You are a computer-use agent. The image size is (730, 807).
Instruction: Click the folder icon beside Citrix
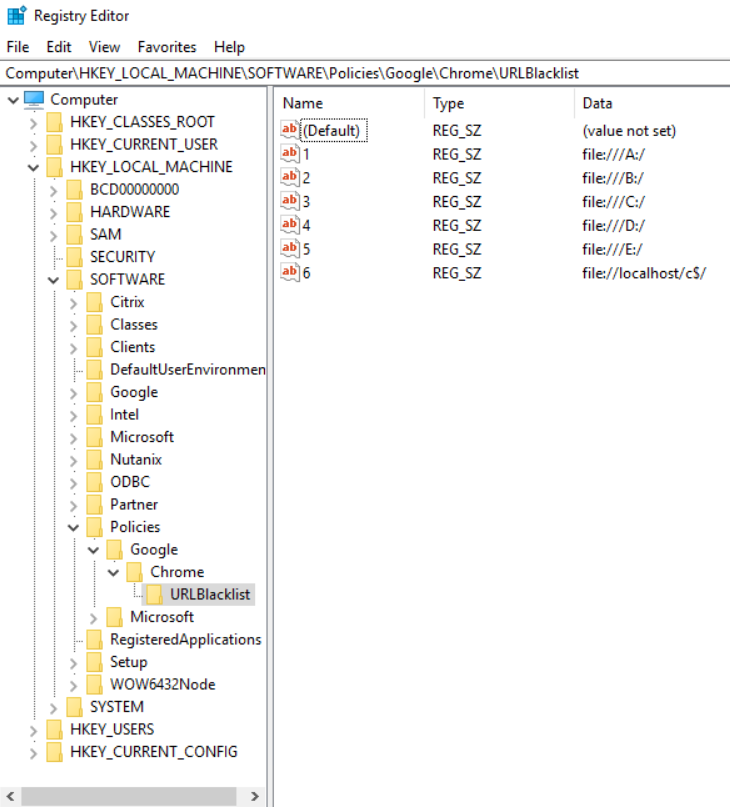click(95, 302)
